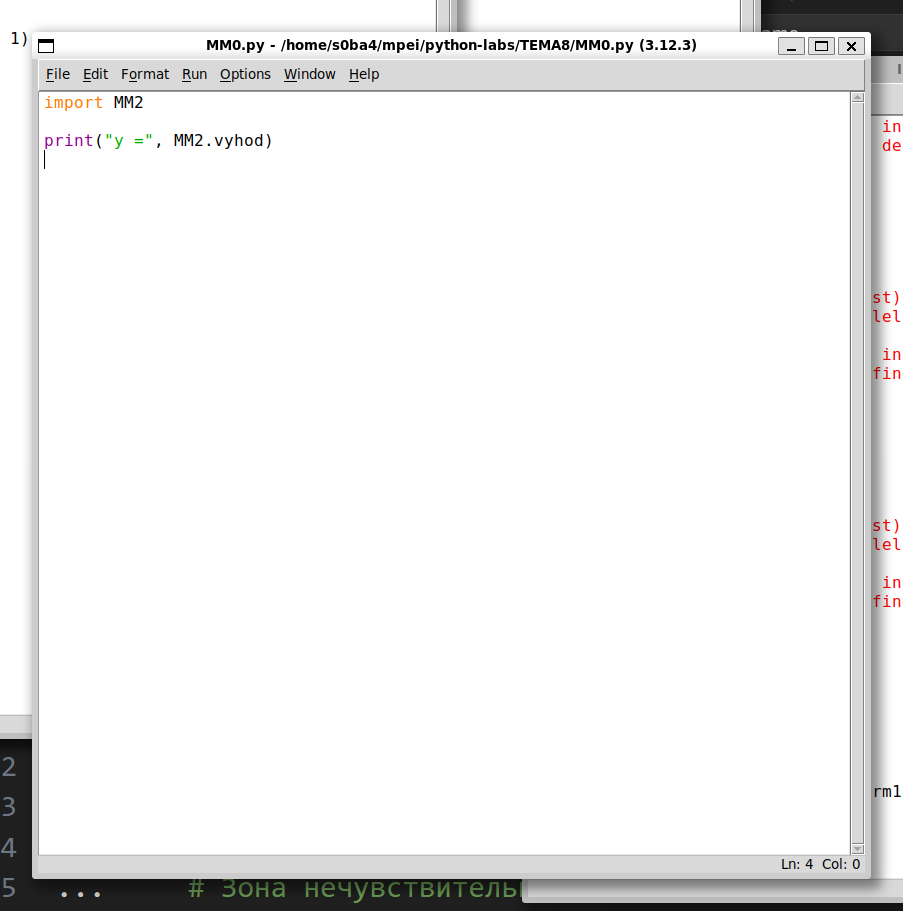
Task: Minimize the MM0.py editor window
Action: coord(791,46)
